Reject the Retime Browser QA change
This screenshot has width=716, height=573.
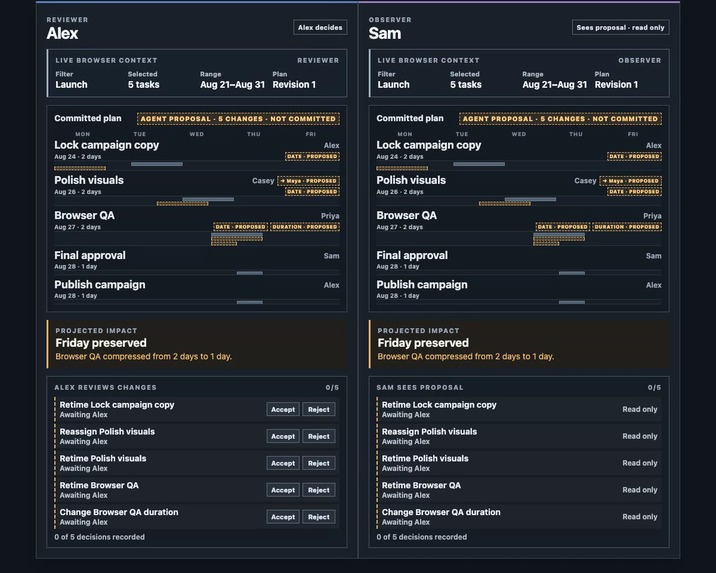319,490
